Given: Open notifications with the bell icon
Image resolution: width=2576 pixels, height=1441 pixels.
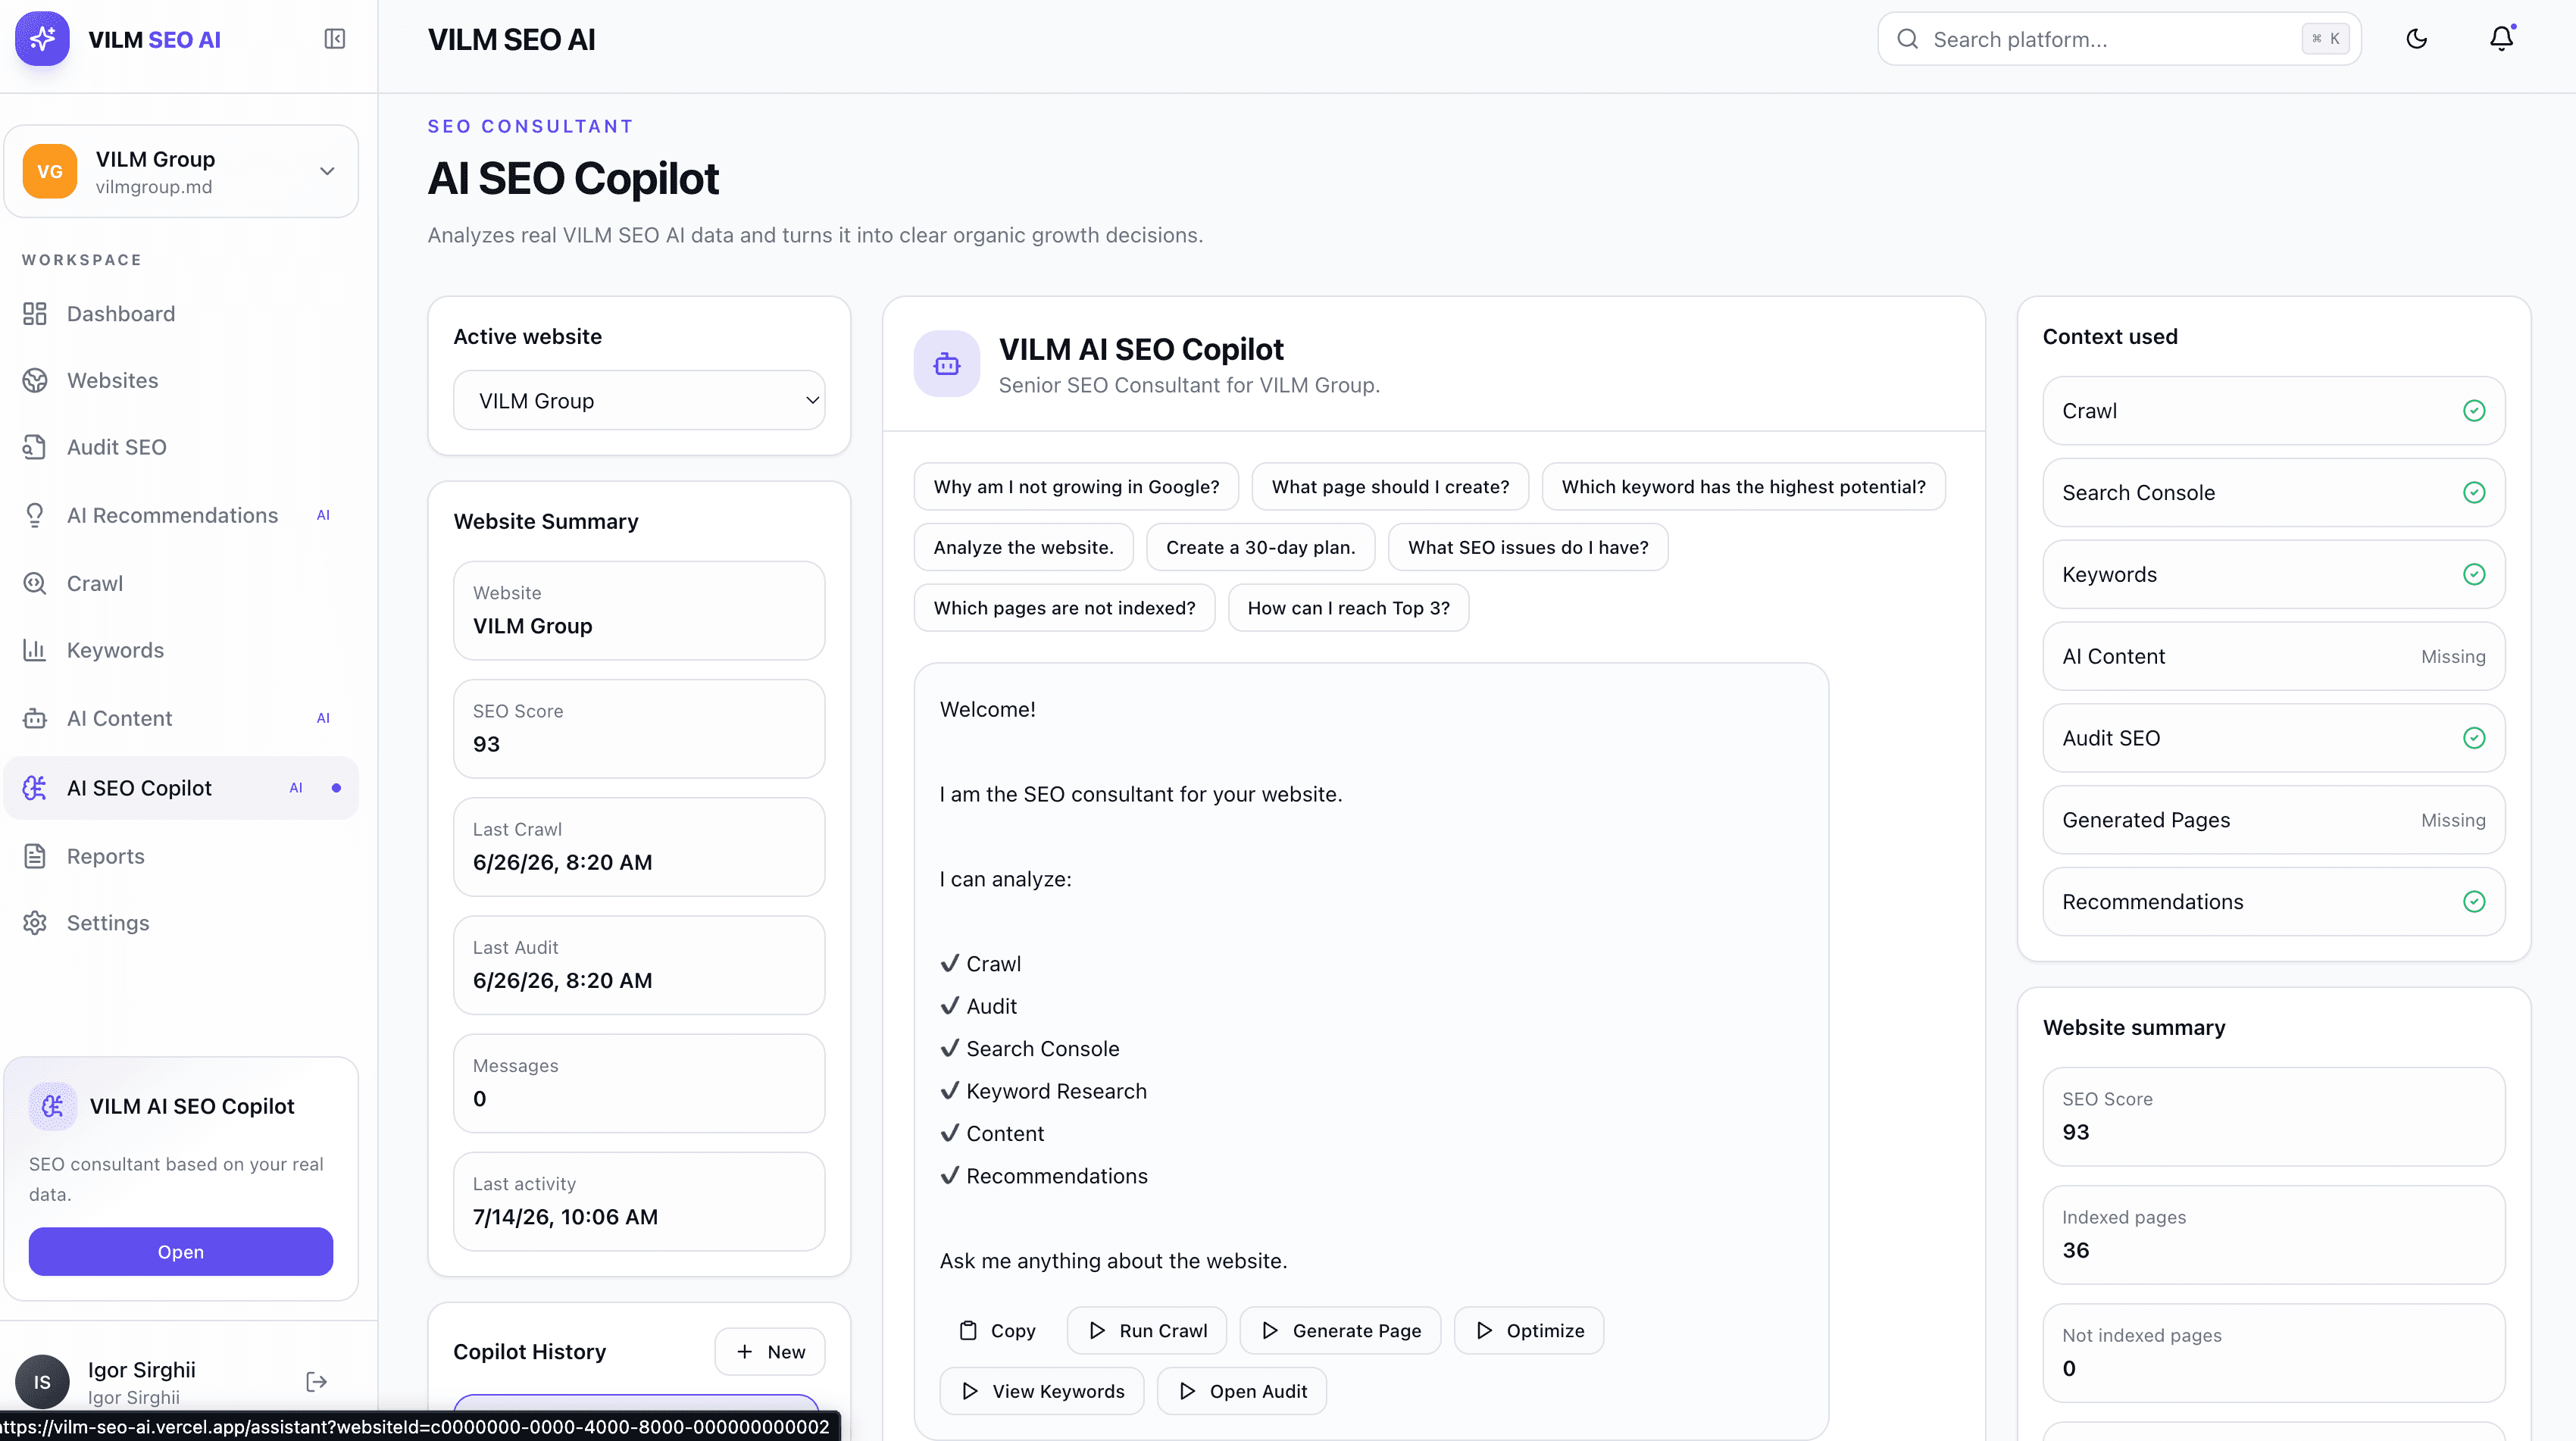Looking at the screenshot, I should [2502, 39].
